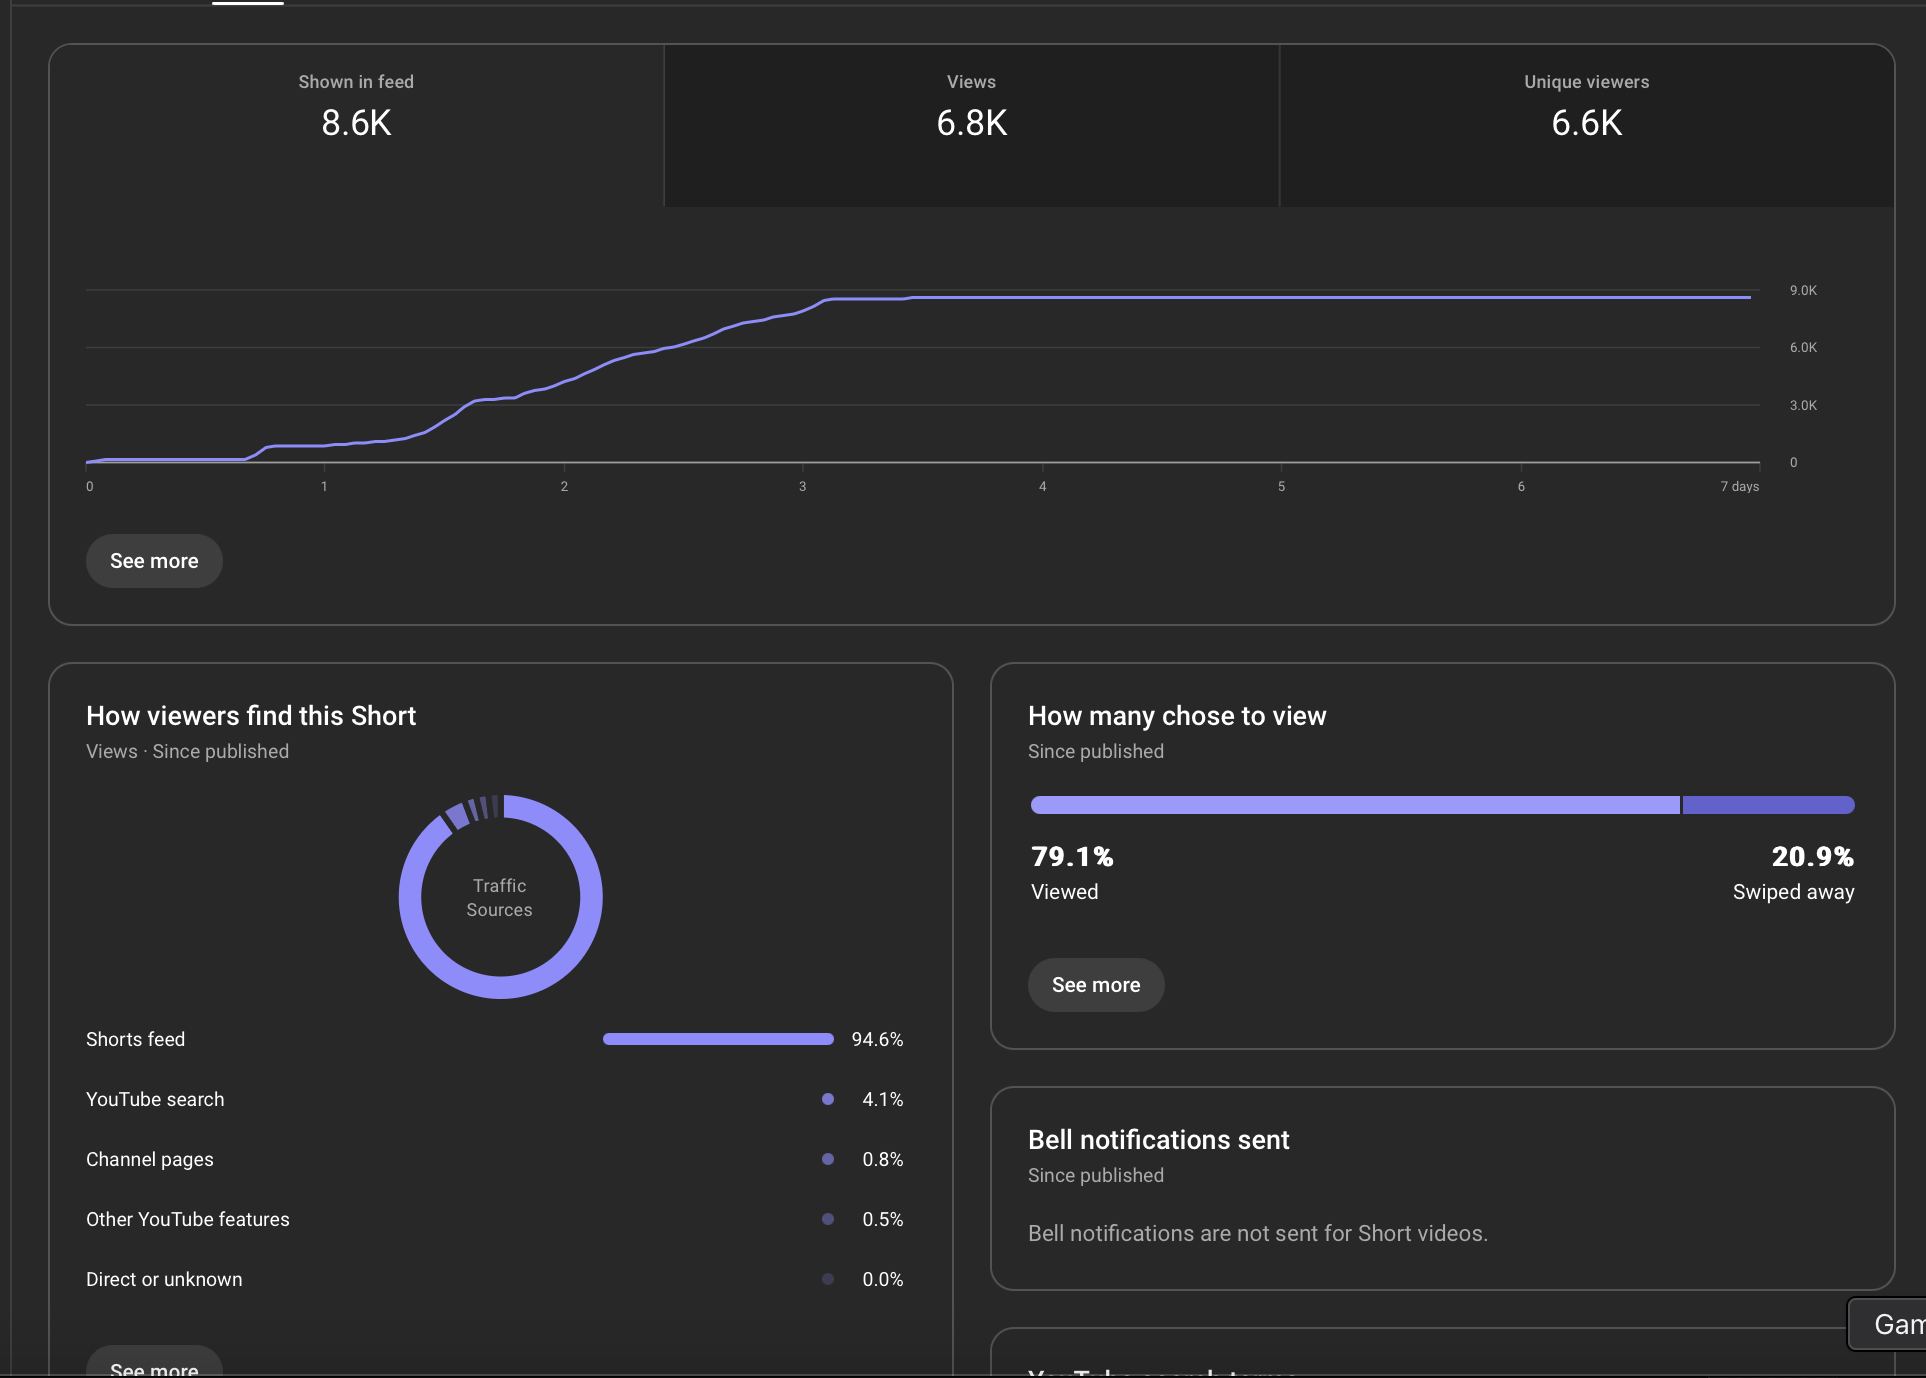This screenshot has width=1926, height=1378.
Task: Click the 0.8% Channel pages value
Action: coord(882,1159)
